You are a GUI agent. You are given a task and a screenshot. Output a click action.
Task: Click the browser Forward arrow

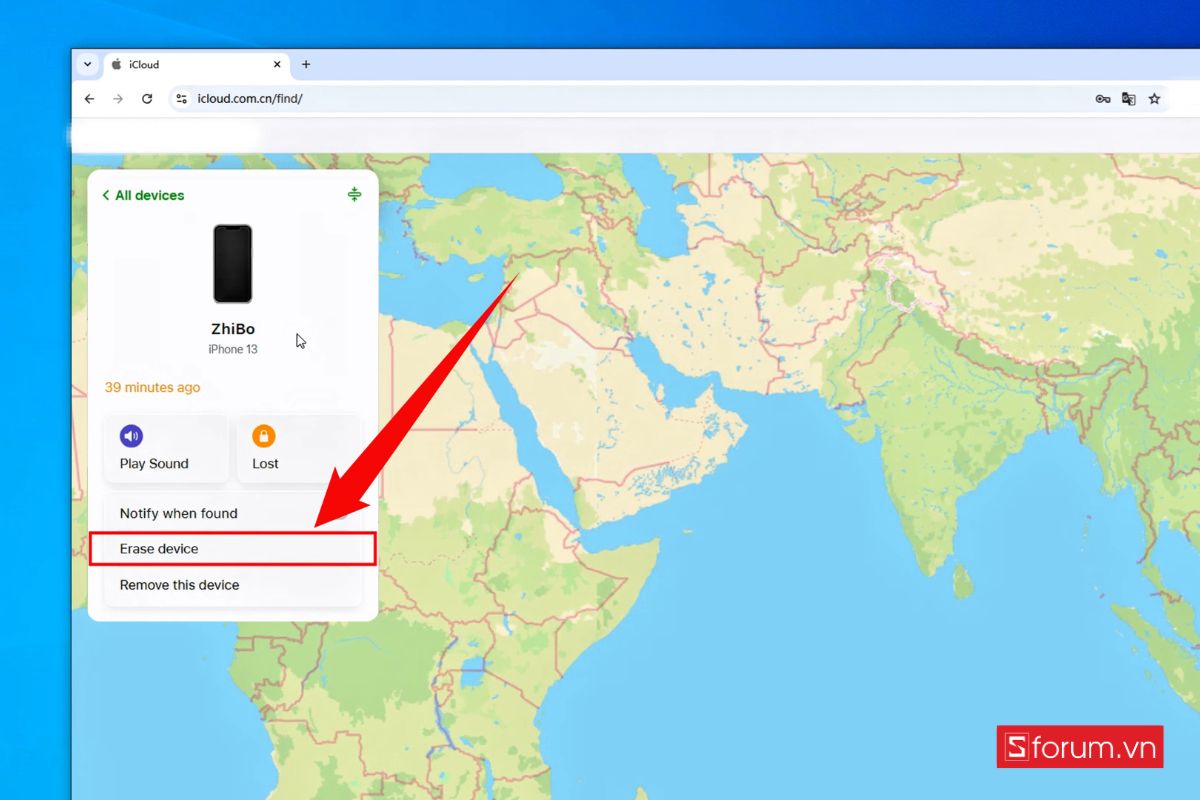pyautogui.click(x=118, y=99)
